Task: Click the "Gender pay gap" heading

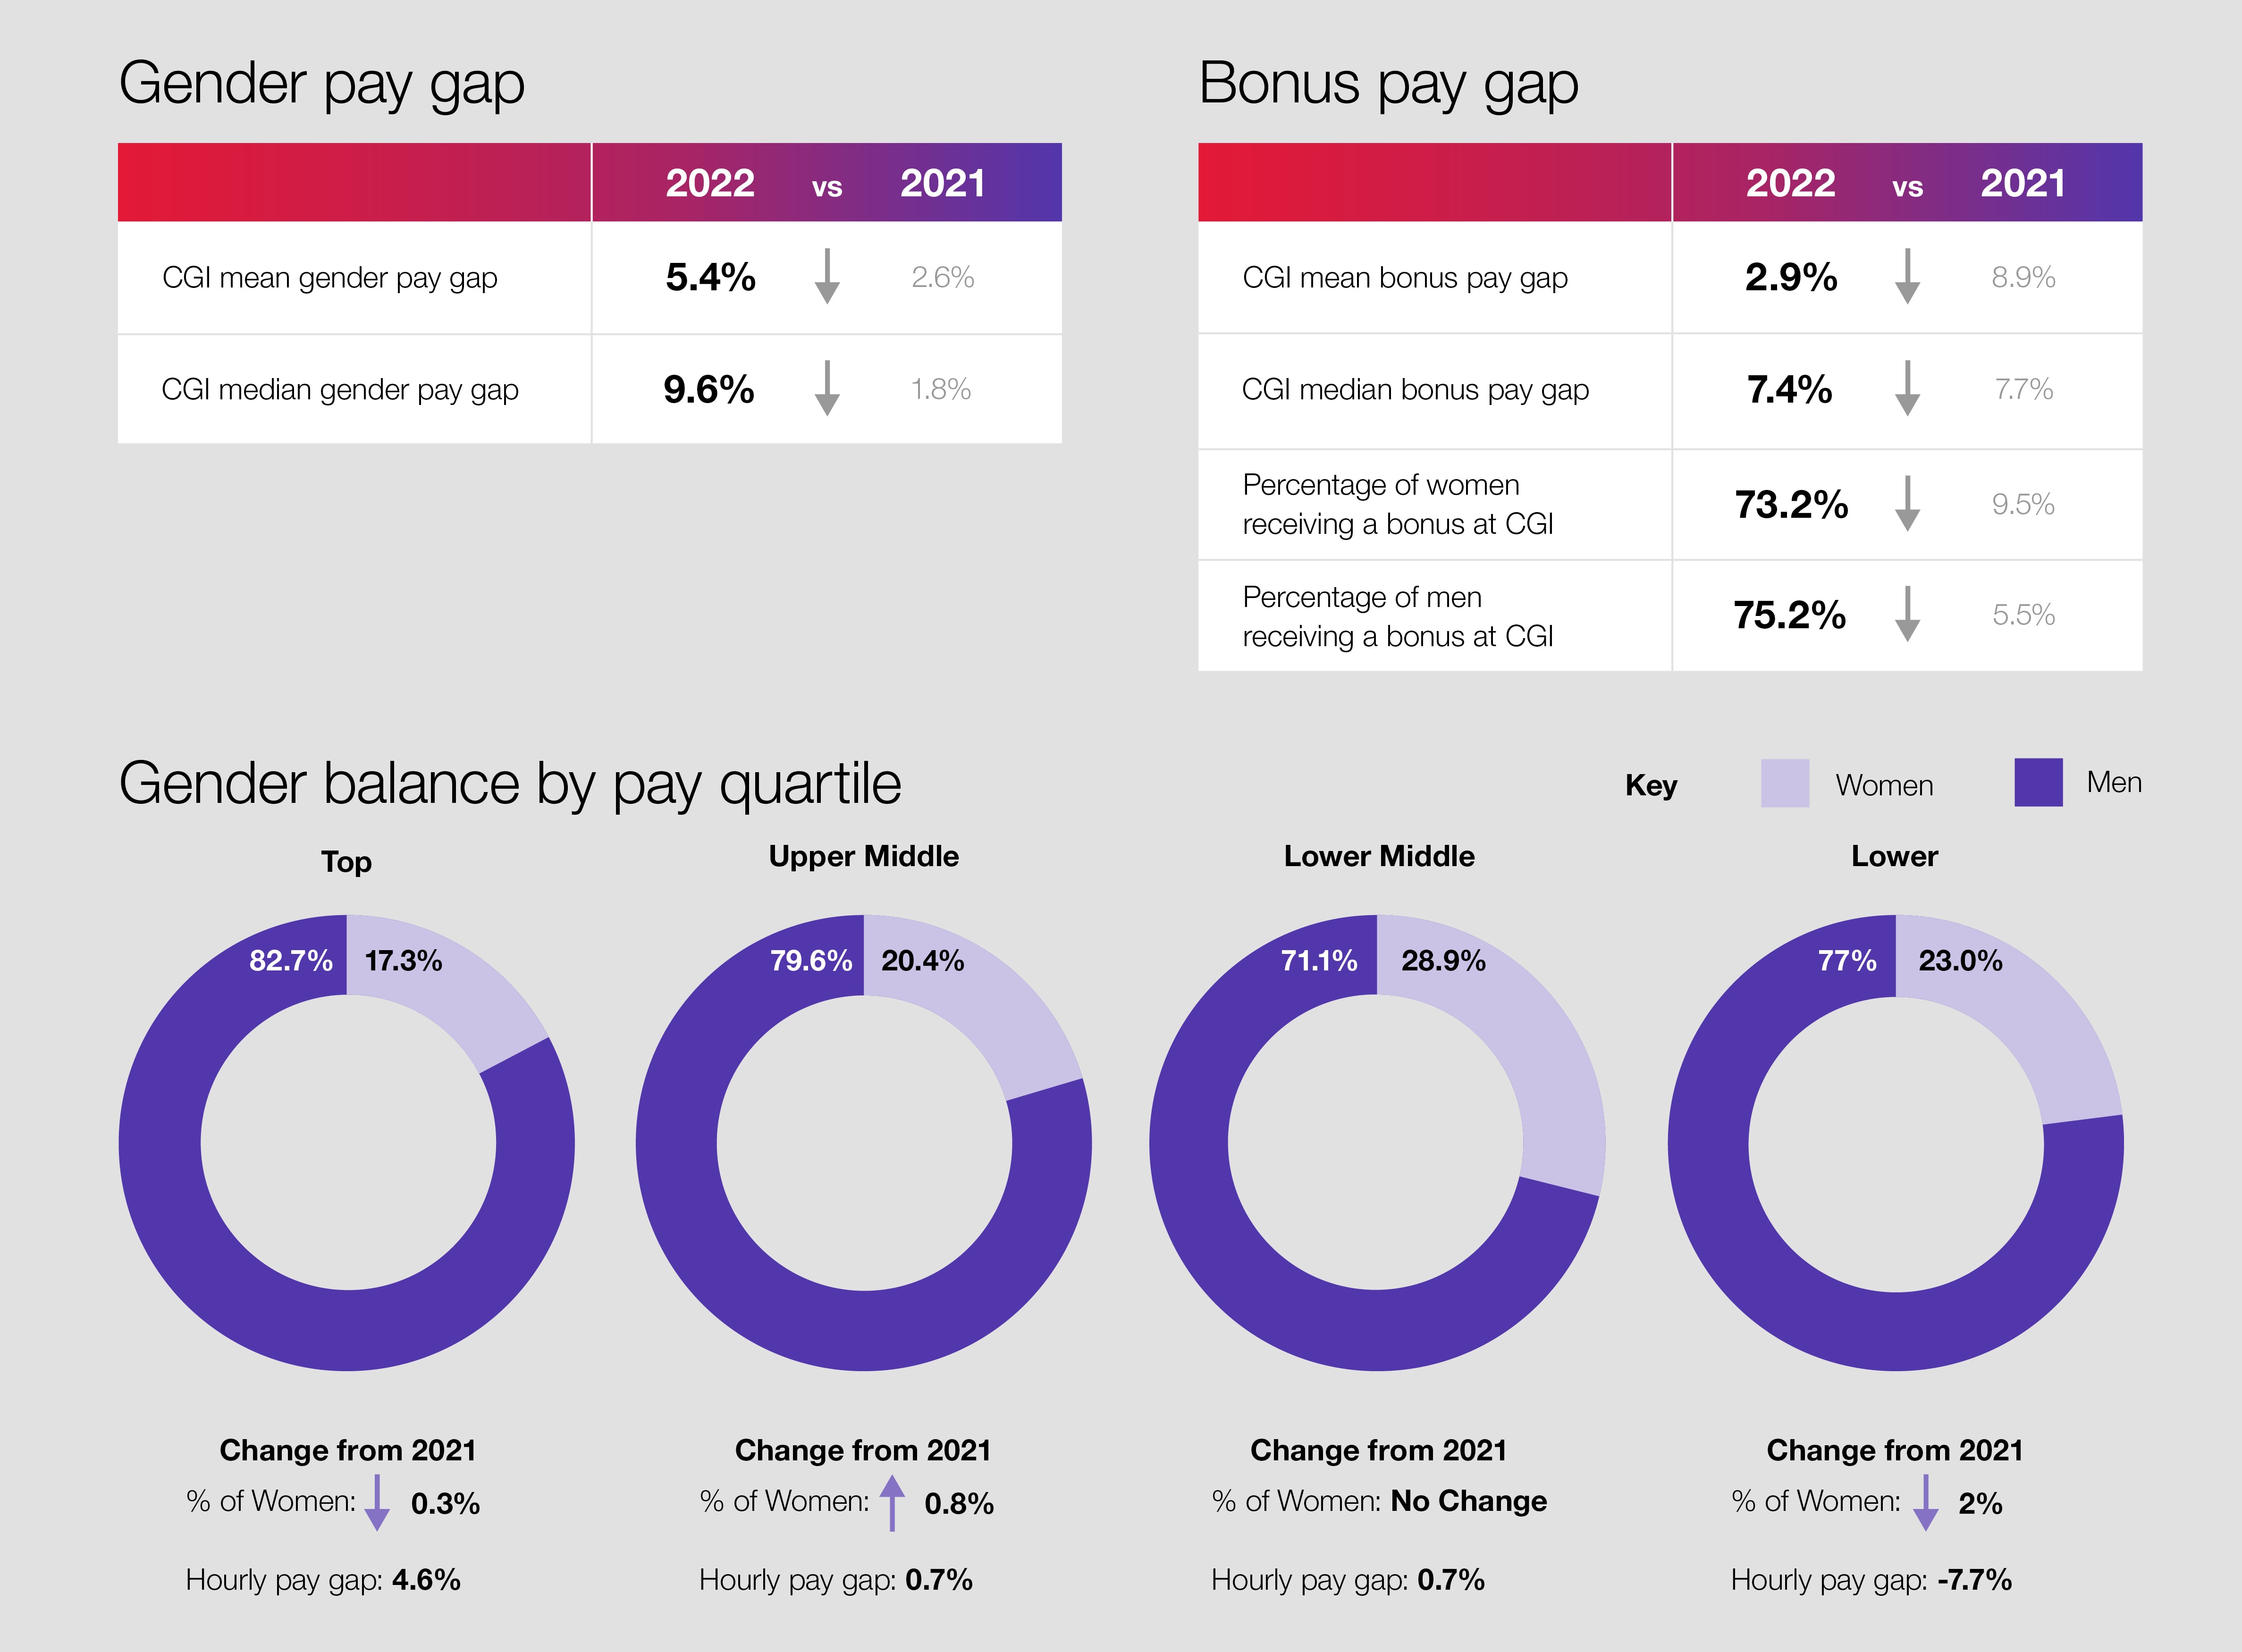Action: pos(321,83)
